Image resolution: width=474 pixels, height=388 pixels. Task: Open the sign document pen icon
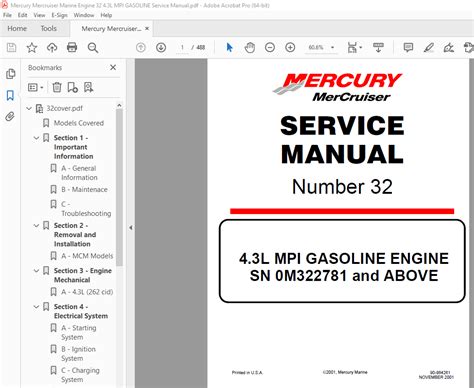(449, 48)
